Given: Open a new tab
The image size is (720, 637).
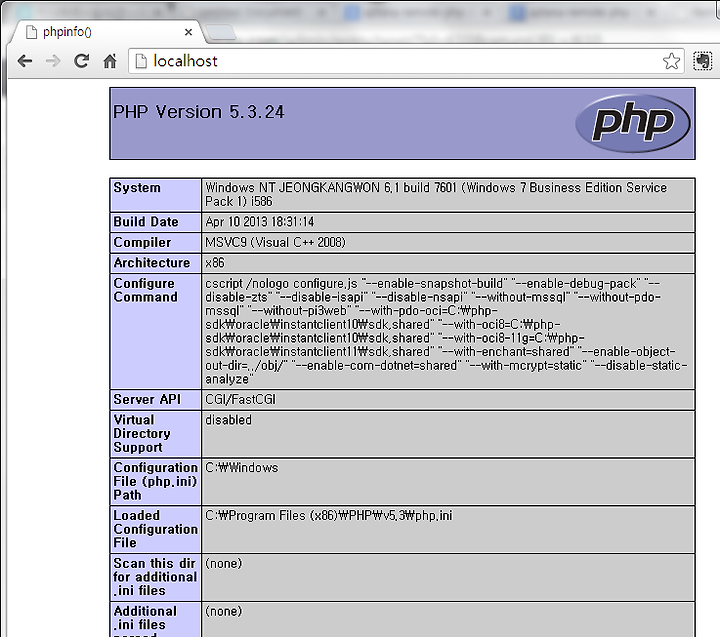Looking at the screenshot, I should [x=220, y=33].
